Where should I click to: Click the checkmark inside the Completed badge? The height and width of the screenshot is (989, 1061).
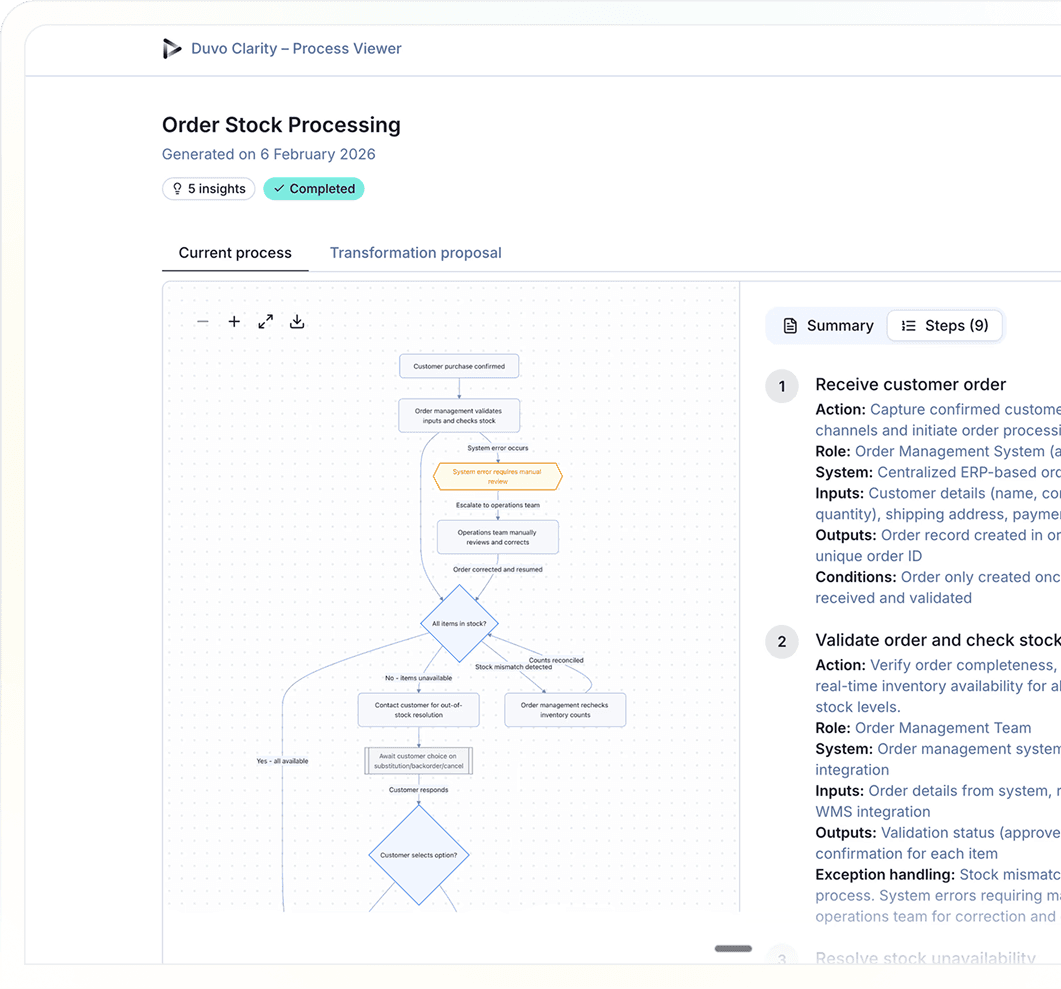tap(278, 188)
